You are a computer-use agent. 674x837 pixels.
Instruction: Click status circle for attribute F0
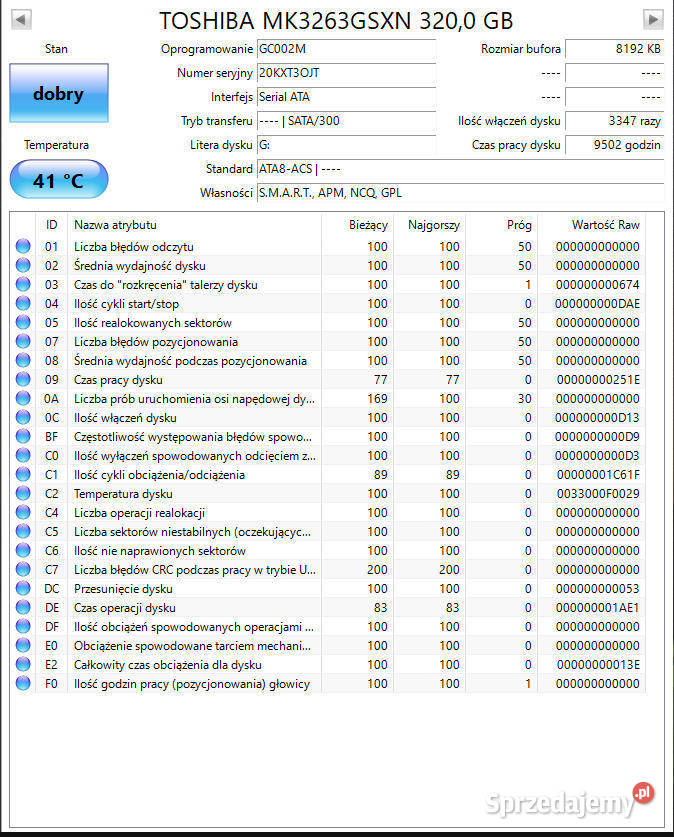coord(23,683)
